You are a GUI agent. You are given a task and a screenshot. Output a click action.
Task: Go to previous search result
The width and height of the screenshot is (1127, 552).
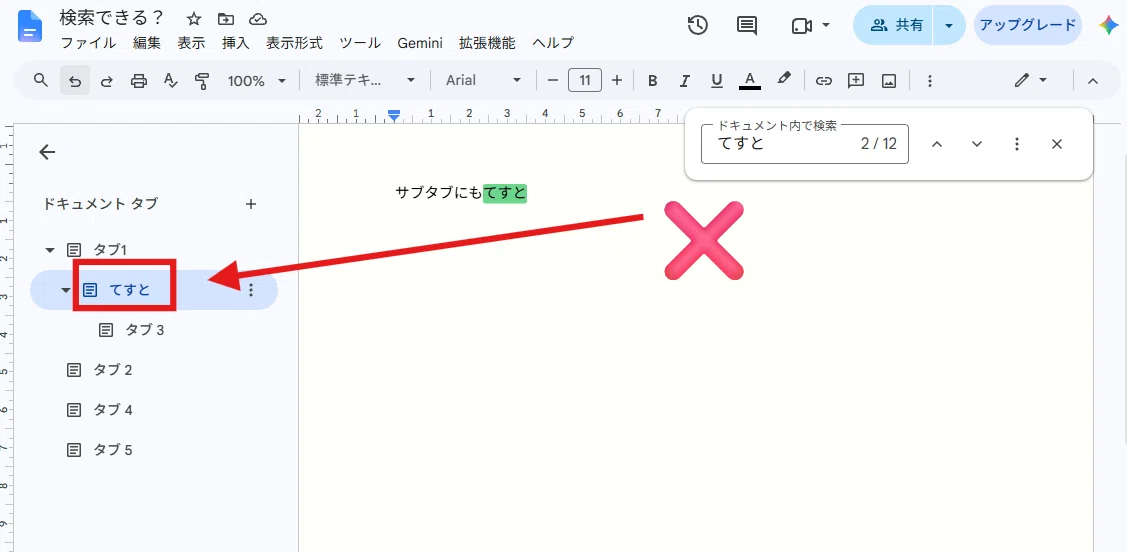coord(937,144)
